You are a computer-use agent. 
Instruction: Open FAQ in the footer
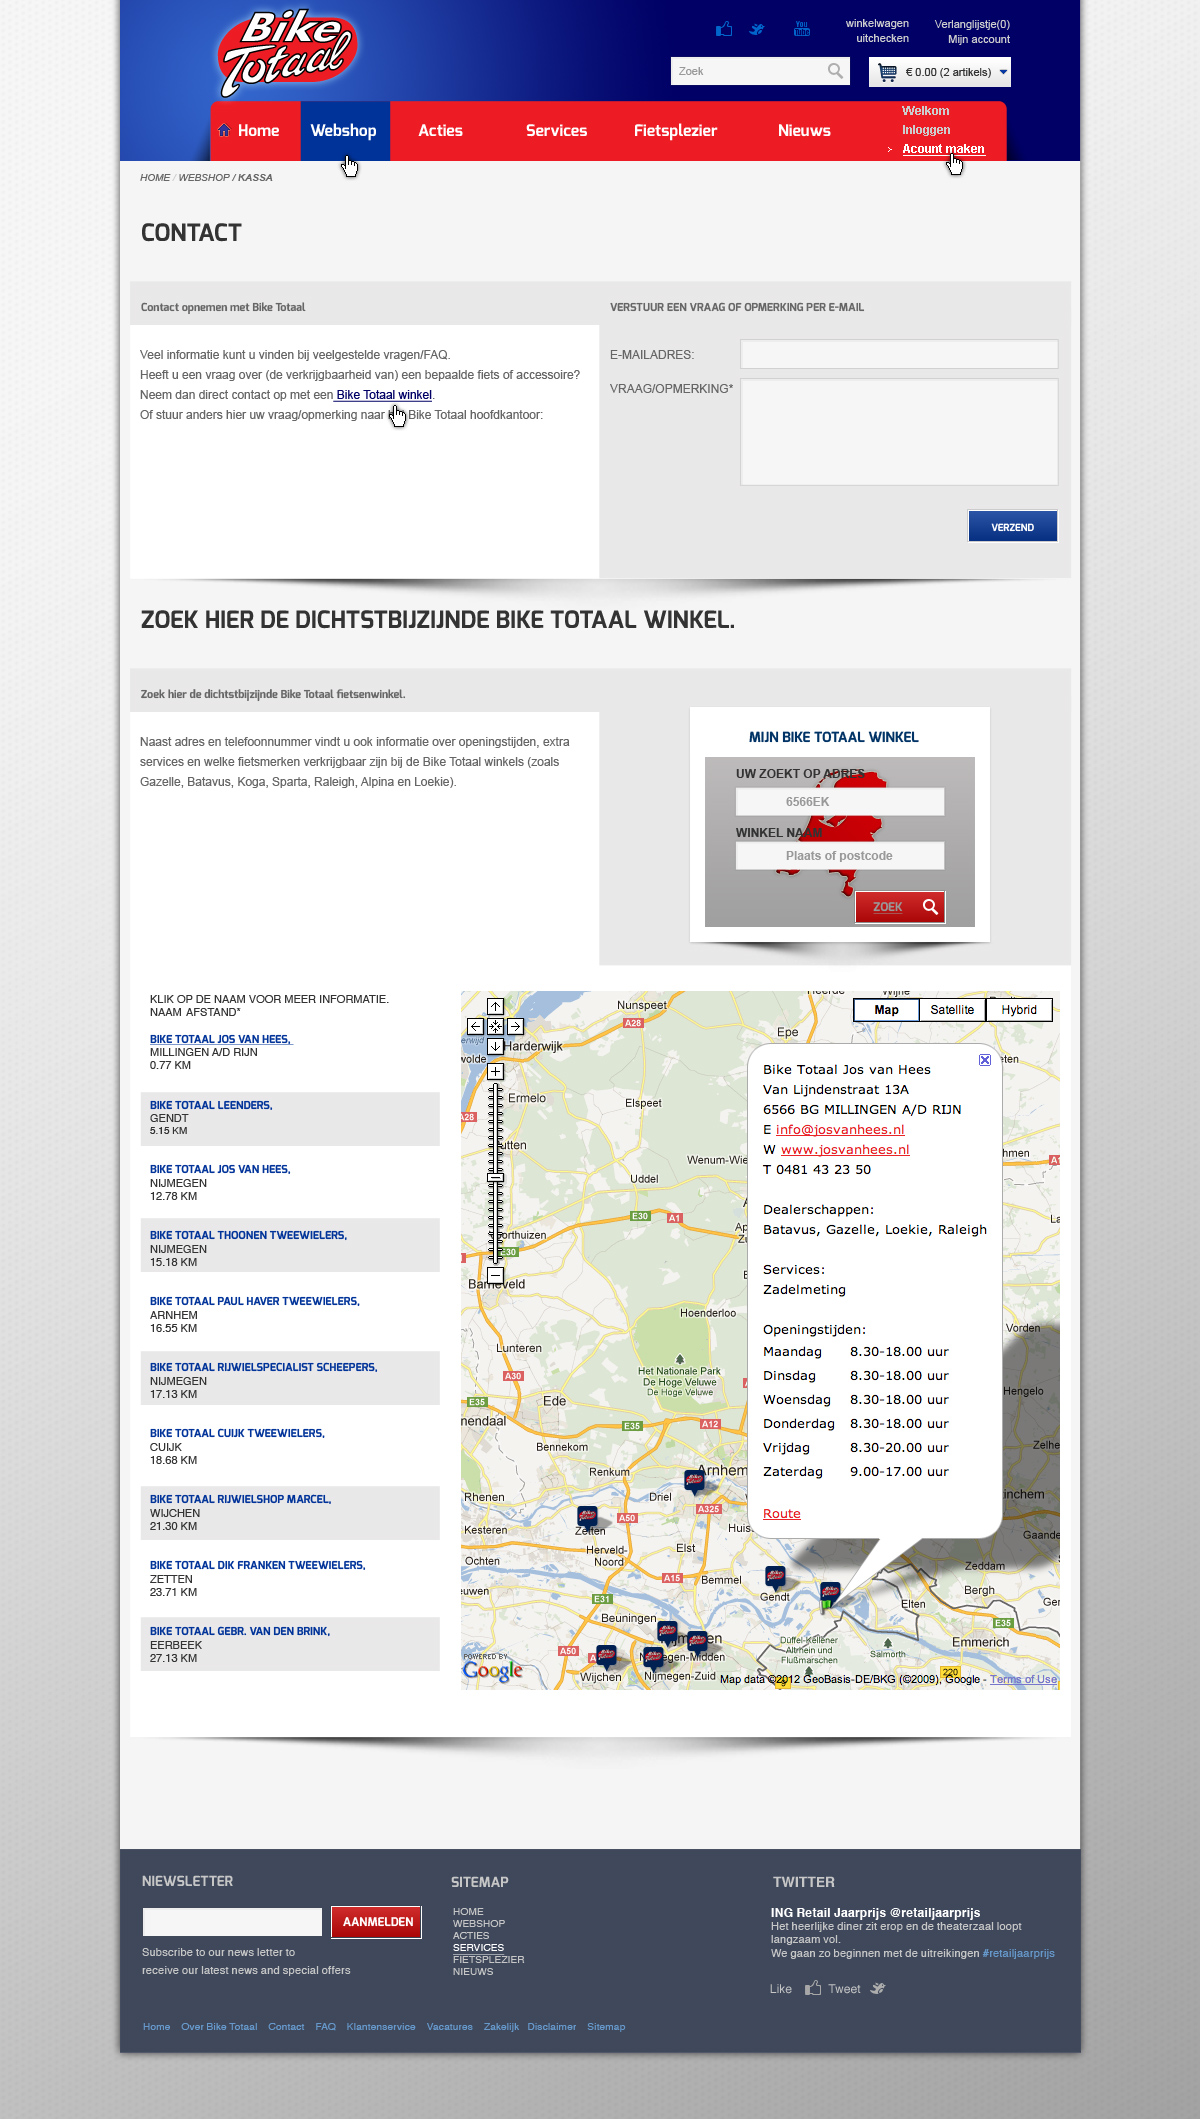[x=325, y=2027]
